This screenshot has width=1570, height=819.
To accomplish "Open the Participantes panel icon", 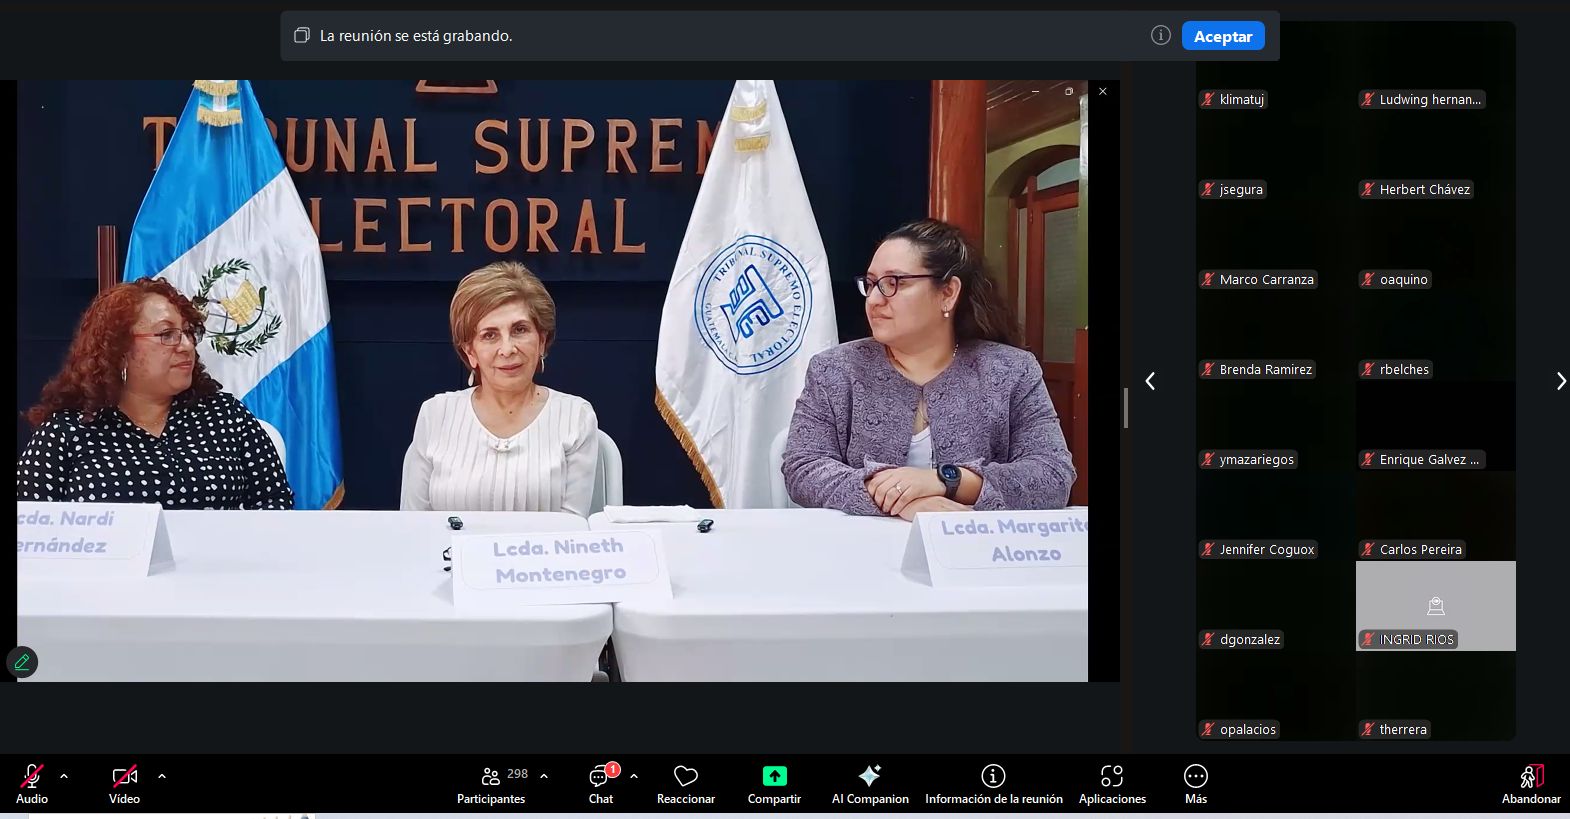I will pos(490,777).
